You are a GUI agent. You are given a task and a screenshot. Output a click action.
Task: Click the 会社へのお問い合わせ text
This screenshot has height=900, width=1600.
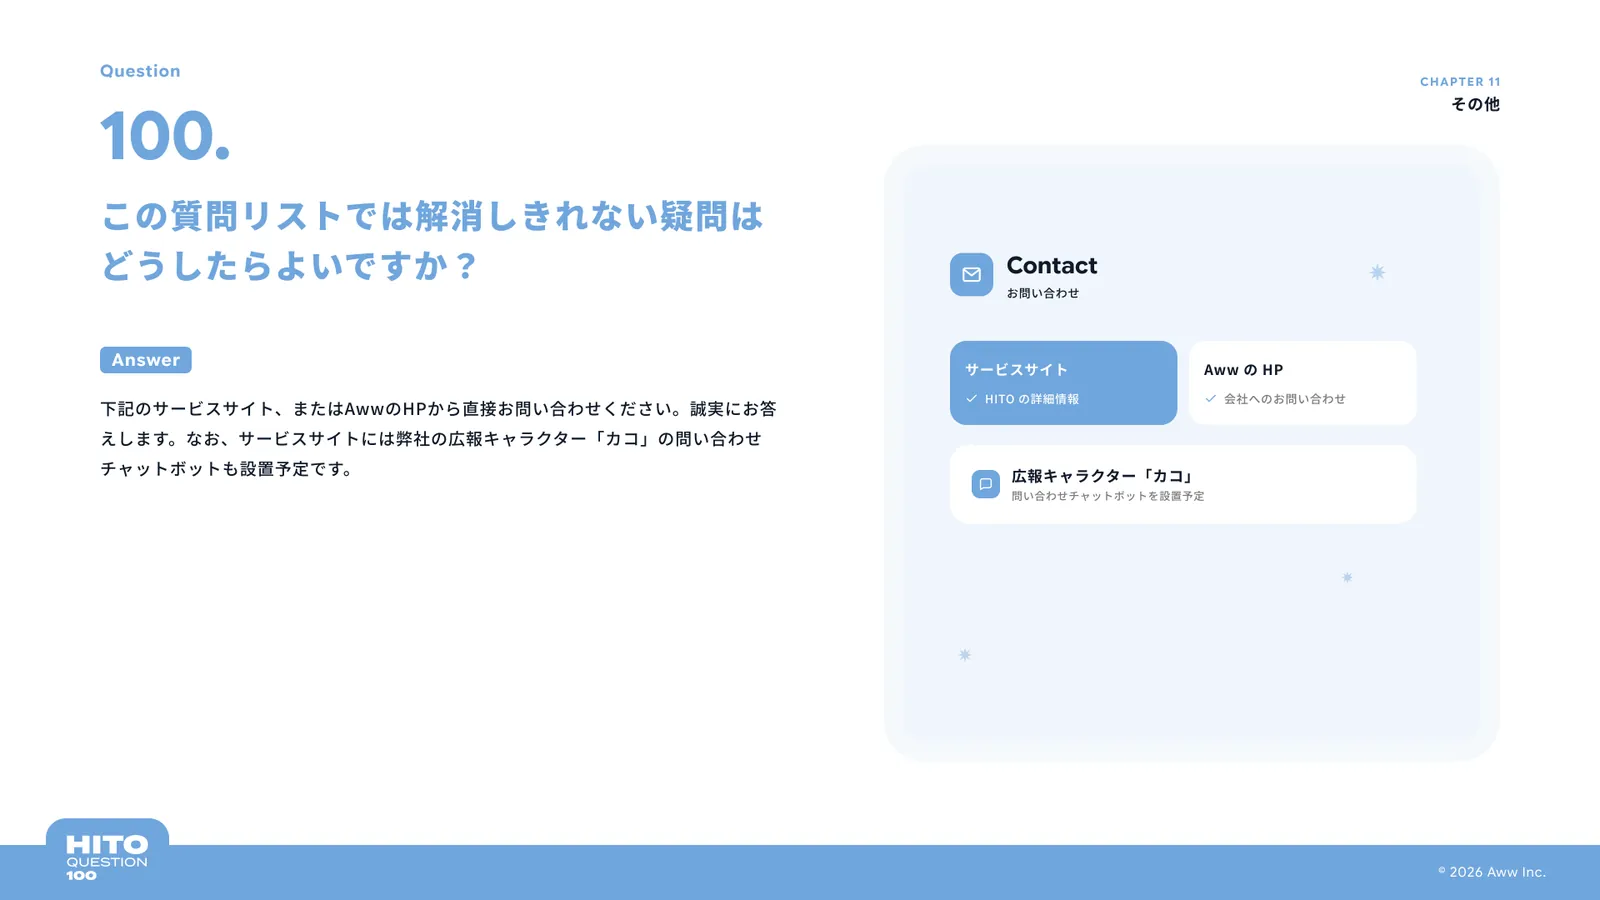pos(1285,399)
